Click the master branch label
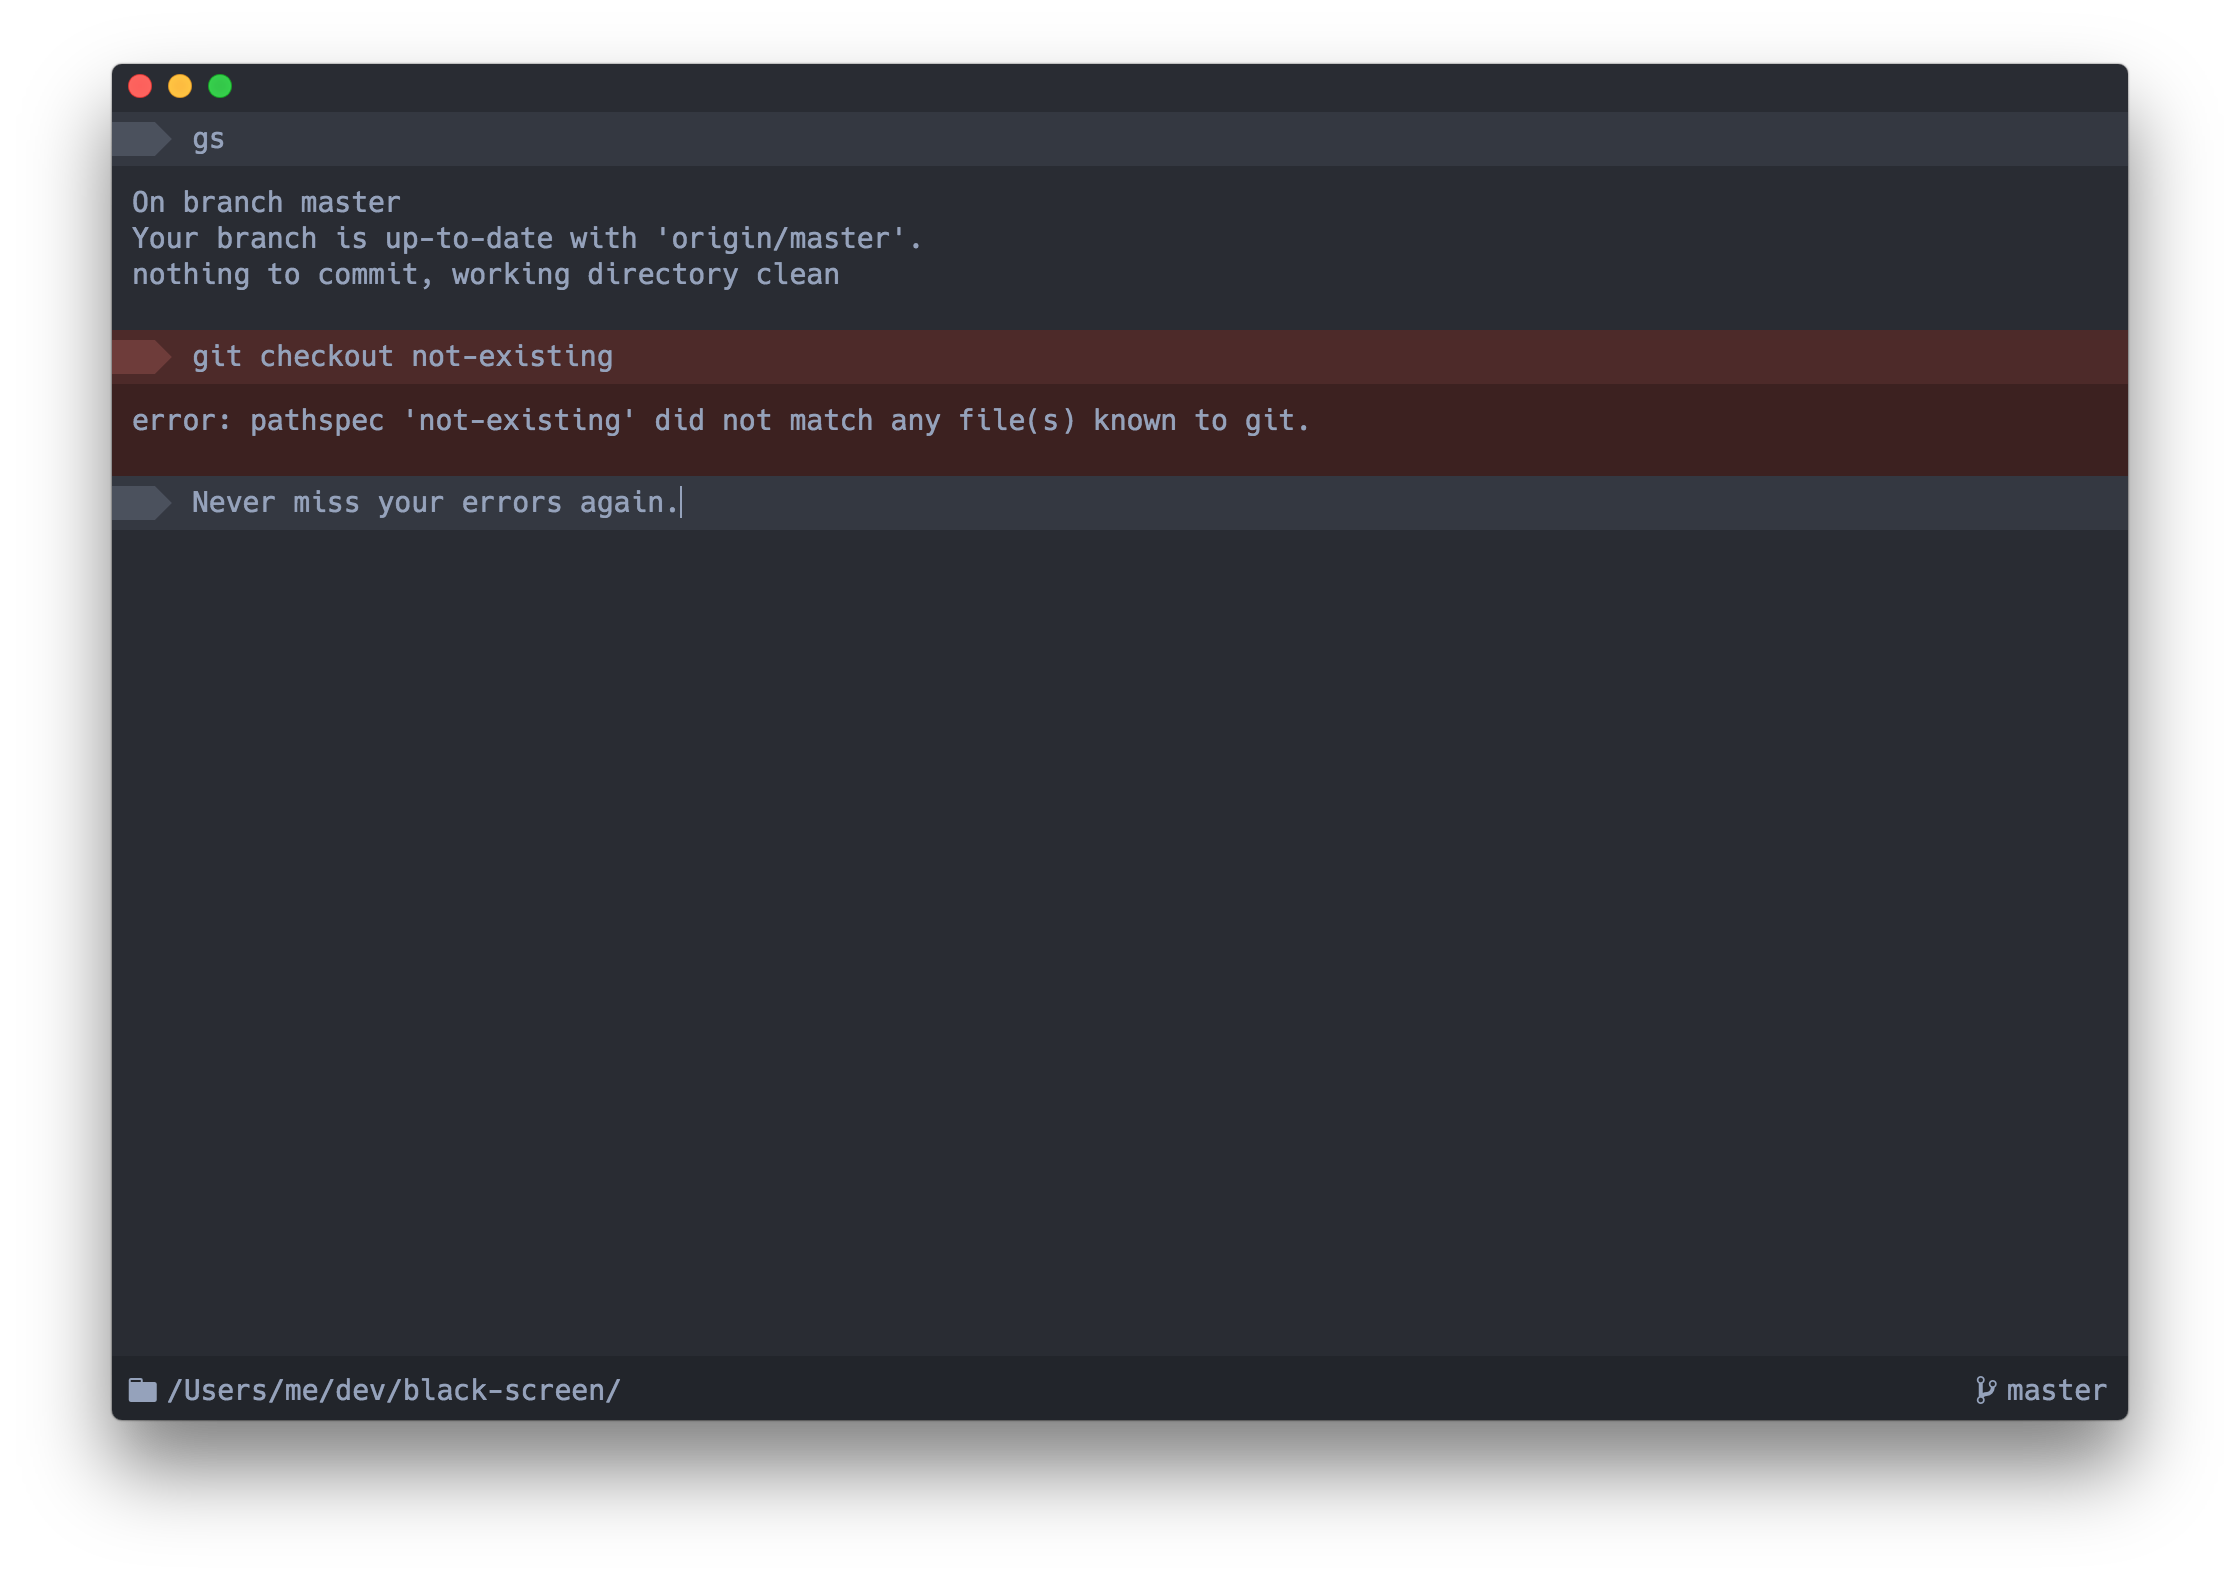2240x1580 pixels. coord(2056,1390)
